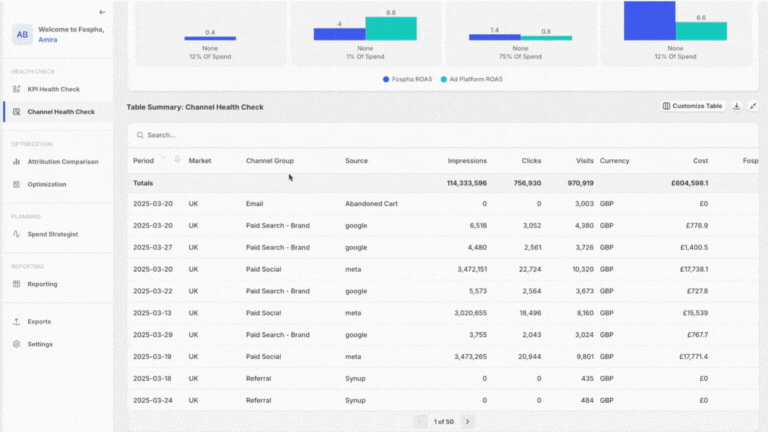Click the pin icon beside Period header

[x=177, y=160]
